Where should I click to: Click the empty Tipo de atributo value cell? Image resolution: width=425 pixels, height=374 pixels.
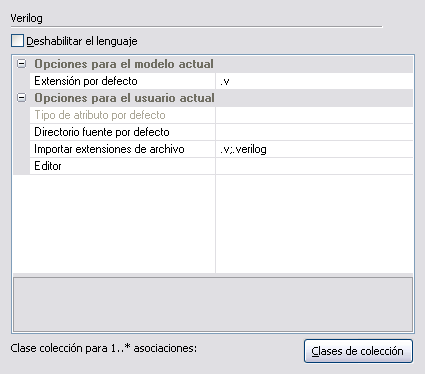pyautogui.click(x=314, y=115)
